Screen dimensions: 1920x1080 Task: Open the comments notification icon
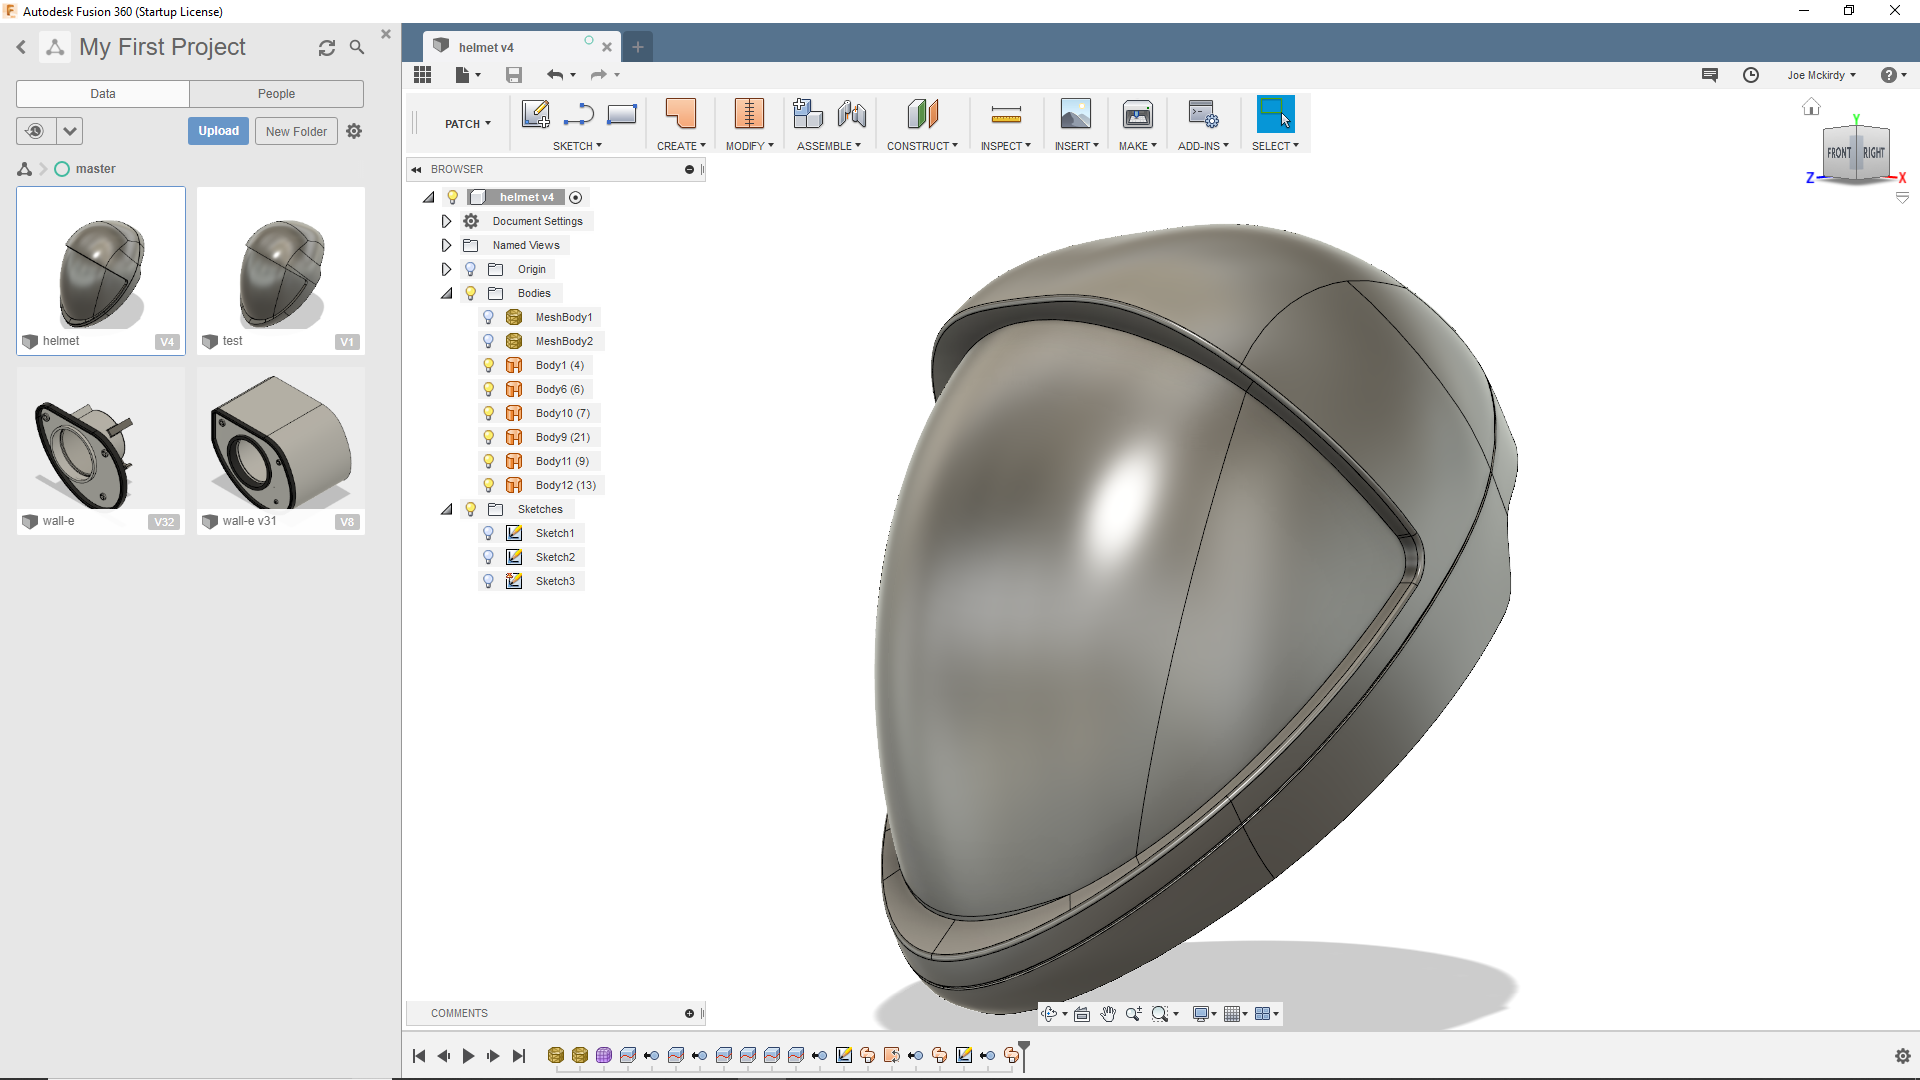tap(1710, 75)
